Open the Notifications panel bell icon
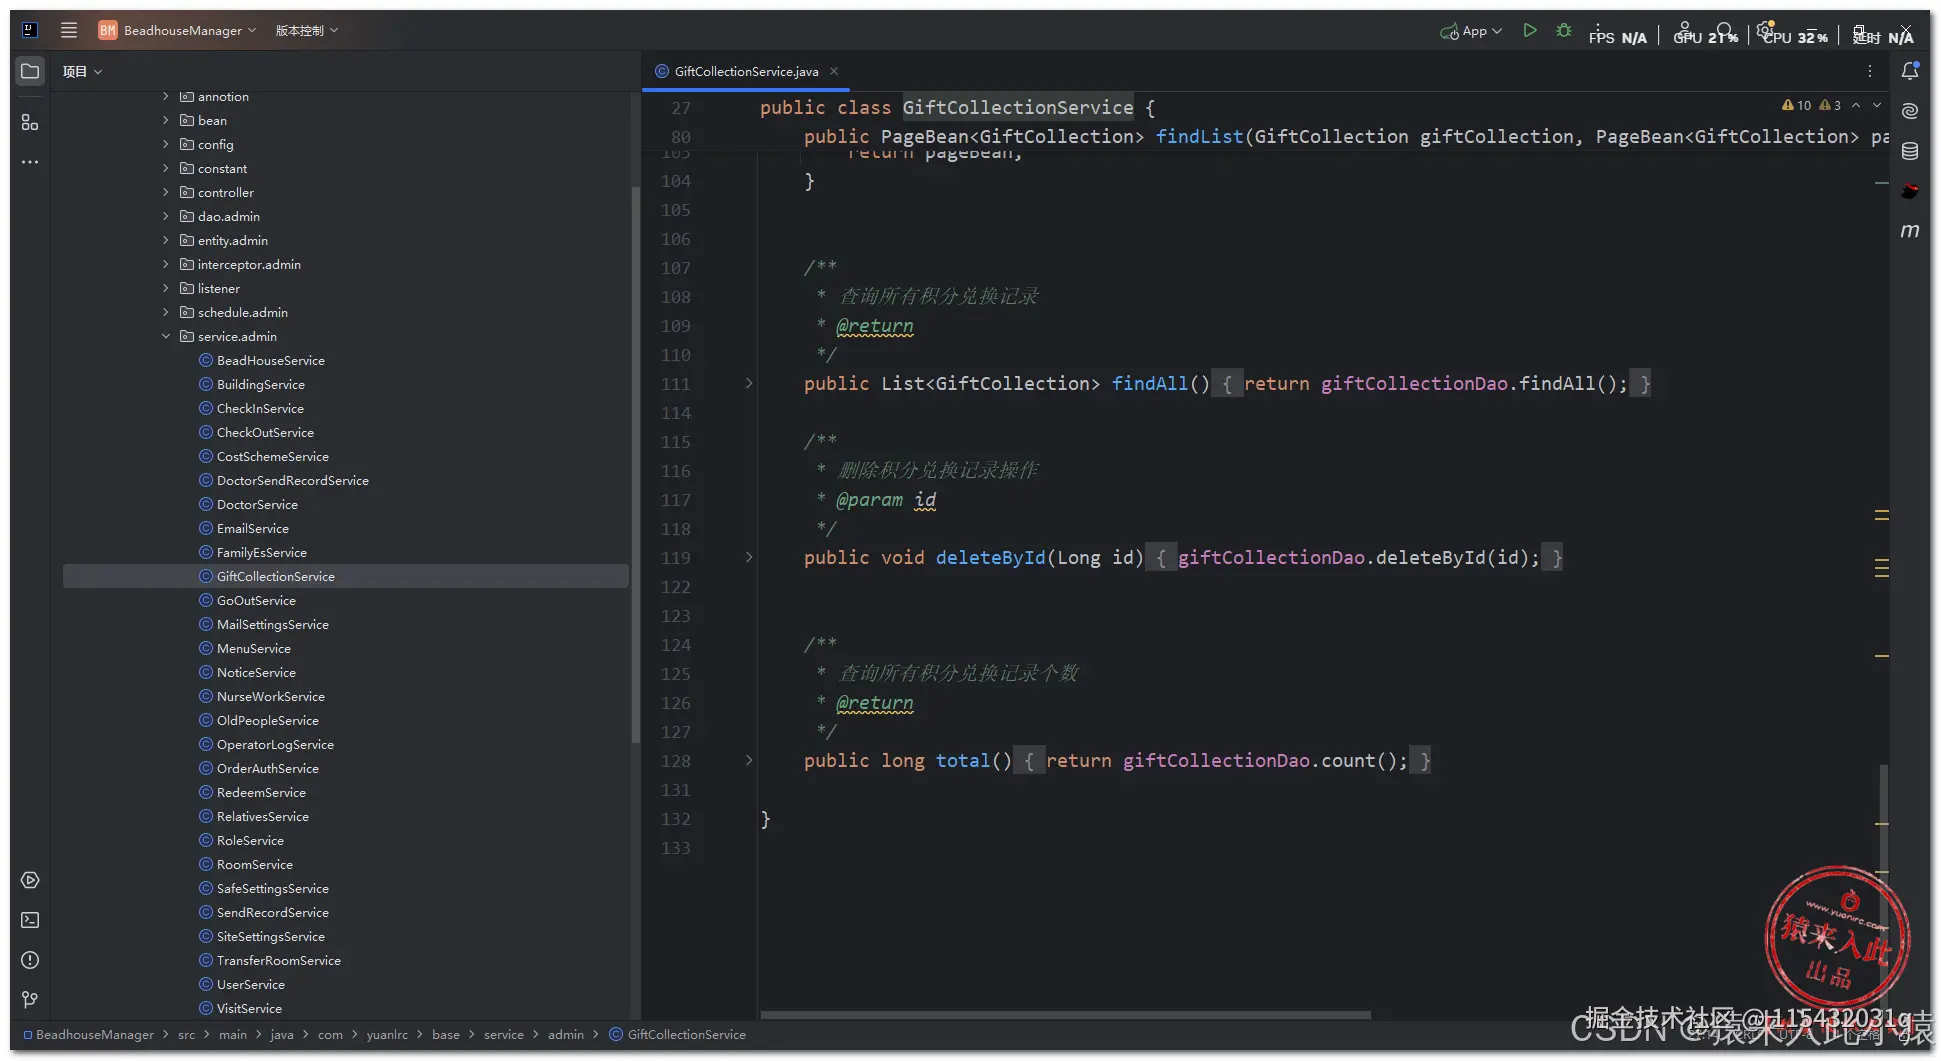1941x1061 pixels. (x=1910, y=71)
